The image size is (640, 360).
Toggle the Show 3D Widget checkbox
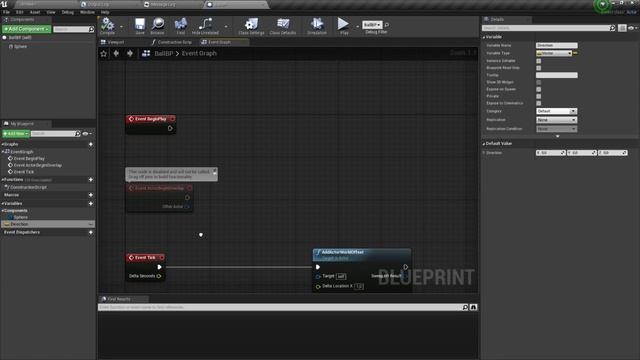(539, 82)
